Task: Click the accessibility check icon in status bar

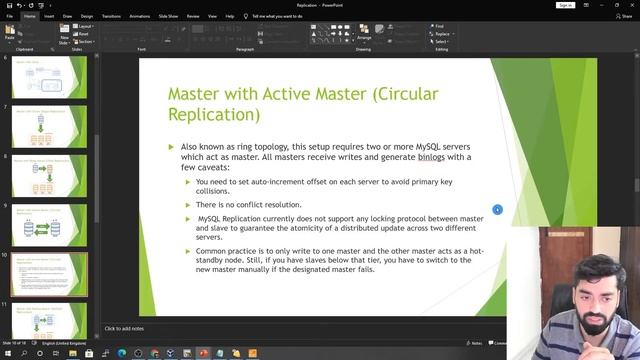Action: tap(34, 343)
